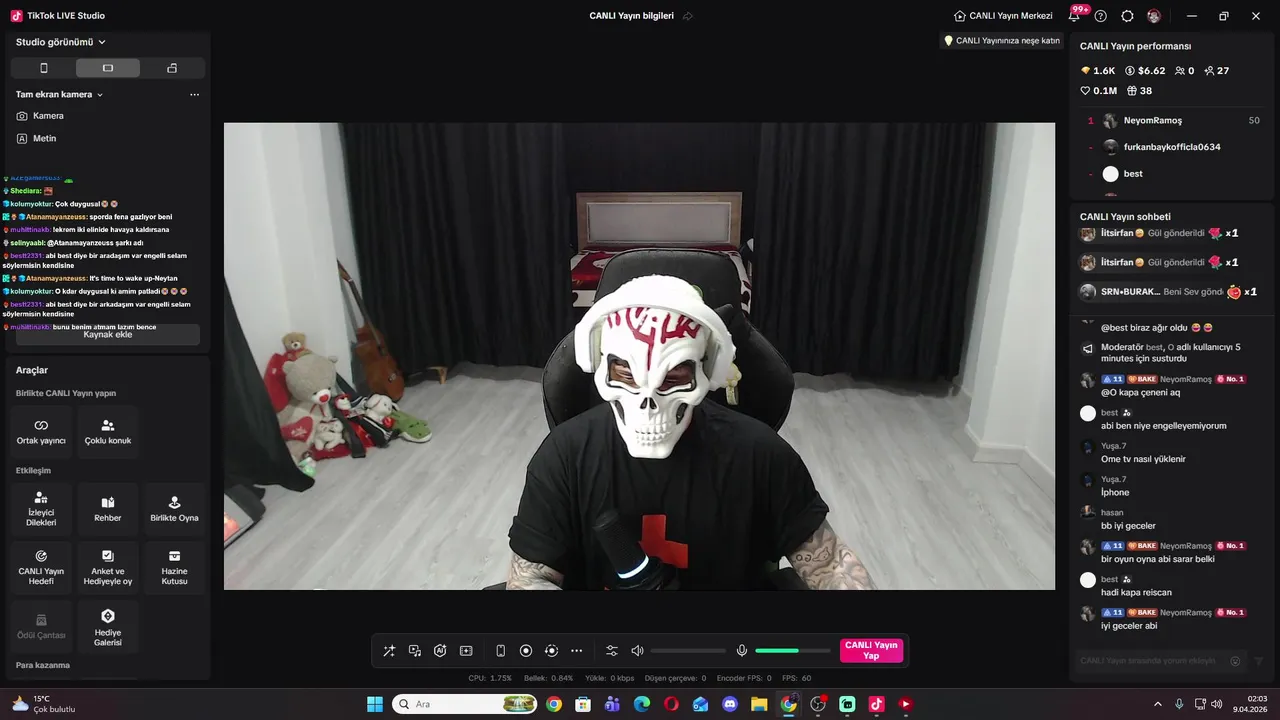Image resolution: width=1280 pixels, height=720 pixels.
Task: Show hidden system tray icons
Action: (x=1158, y=704)
